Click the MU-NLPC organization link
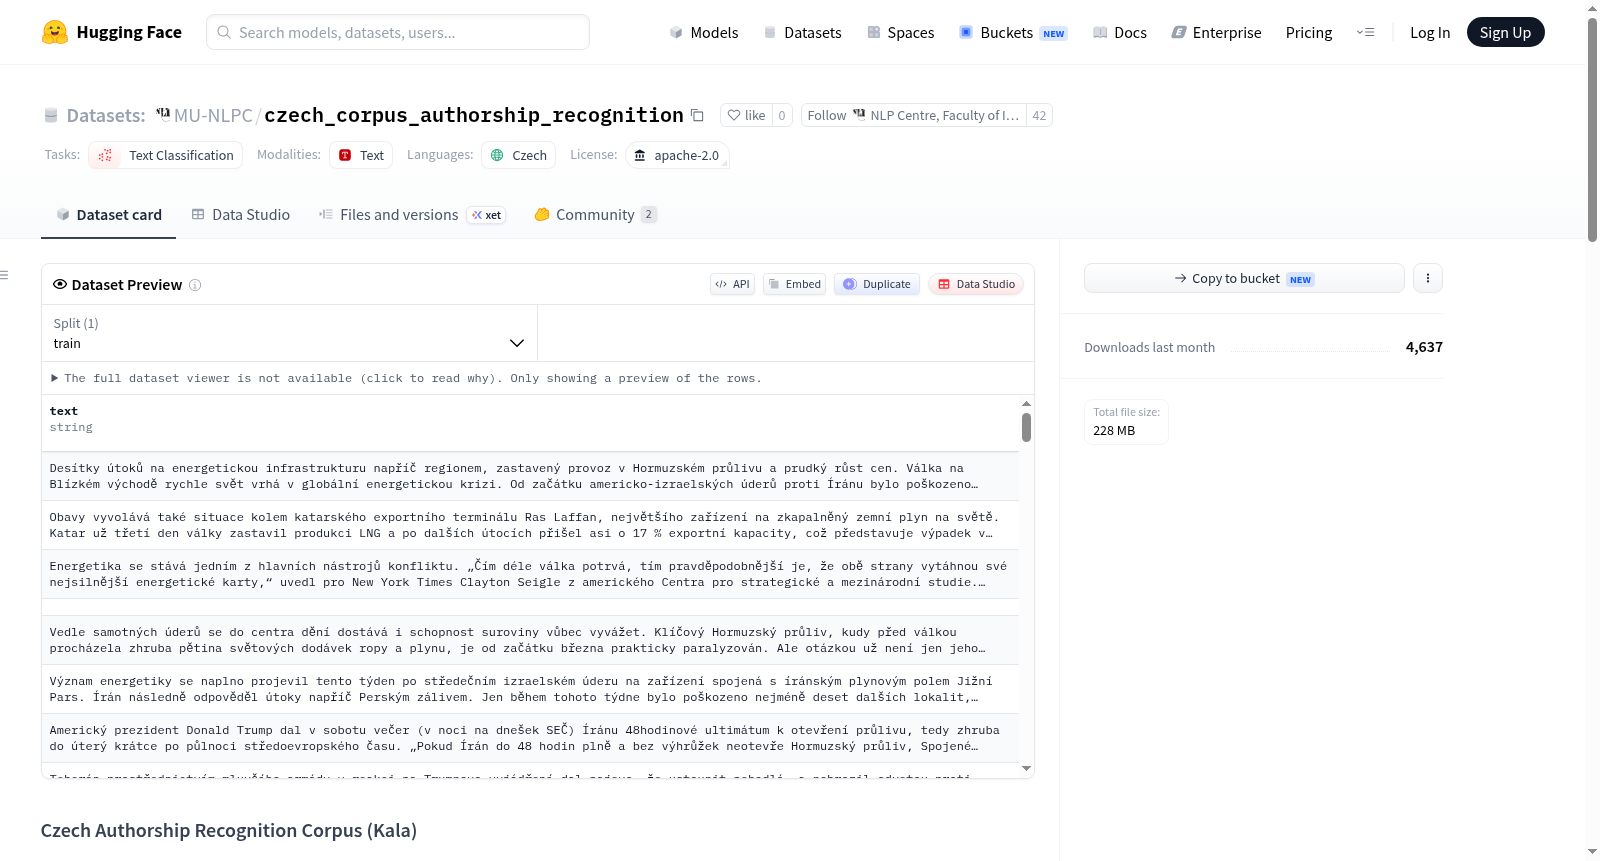 [x=213, y=115]
